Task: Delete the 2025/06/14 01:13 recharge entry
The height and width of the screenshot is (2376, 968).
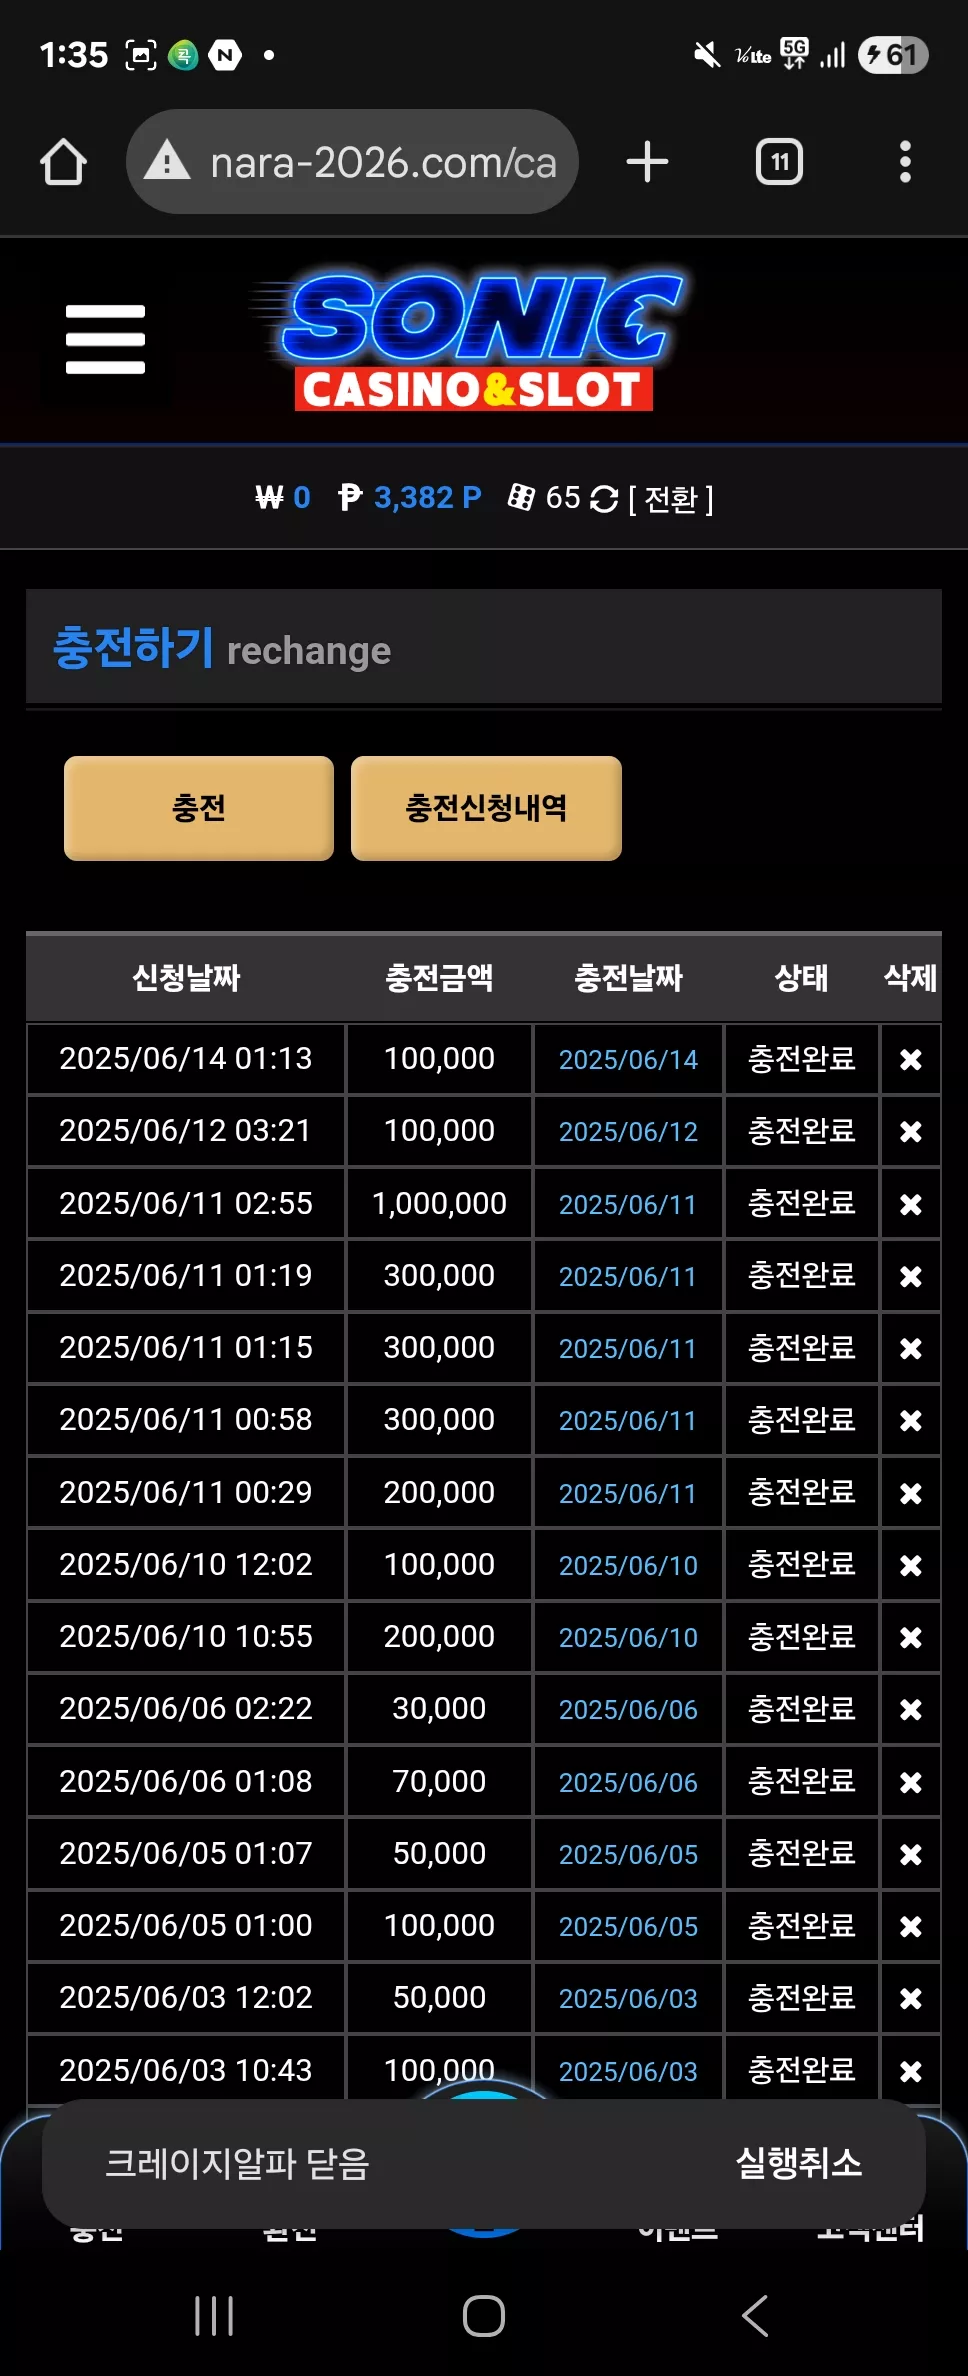Action: point(910,1059)
